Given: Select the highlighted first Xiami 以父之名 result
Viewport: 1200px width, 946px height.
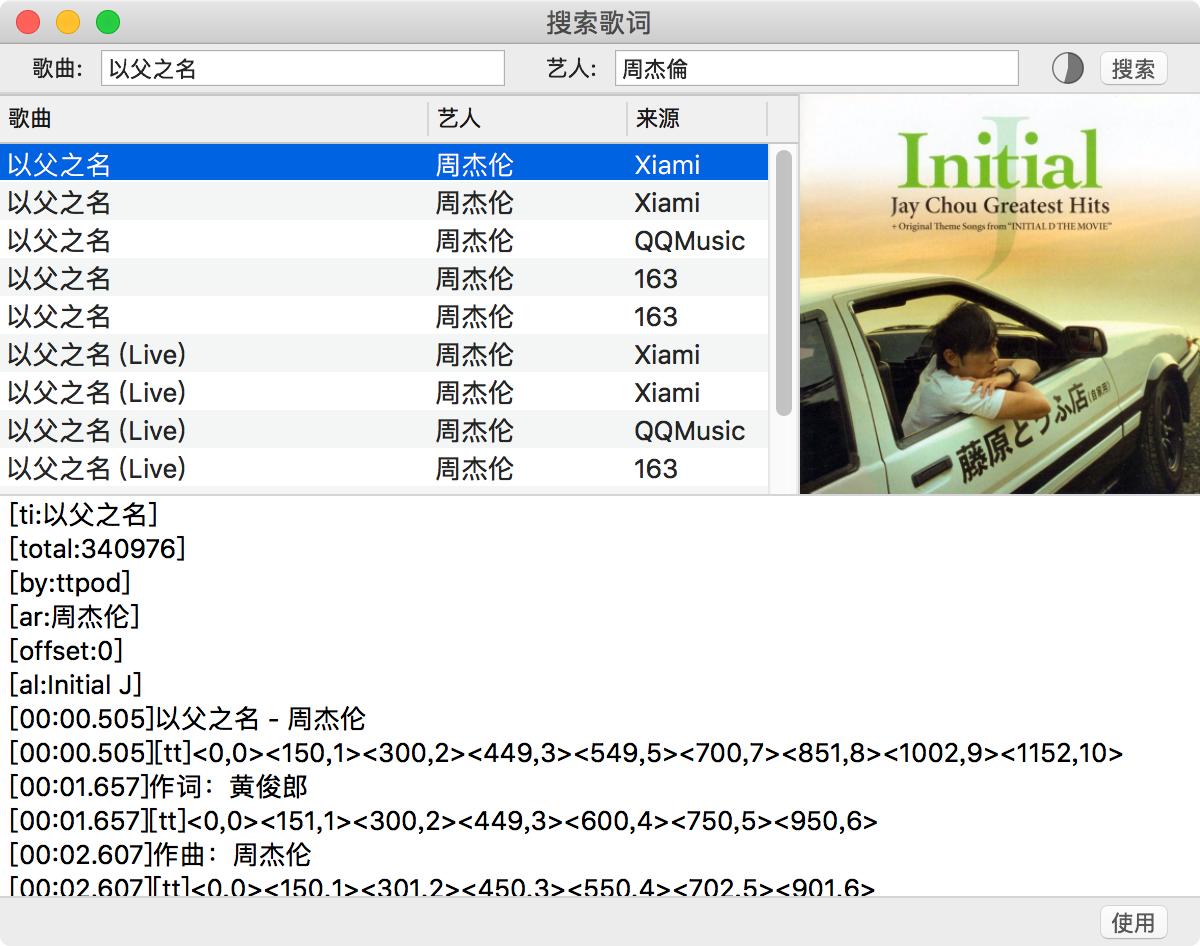Looking at the screenshot, I should (384, 164).
